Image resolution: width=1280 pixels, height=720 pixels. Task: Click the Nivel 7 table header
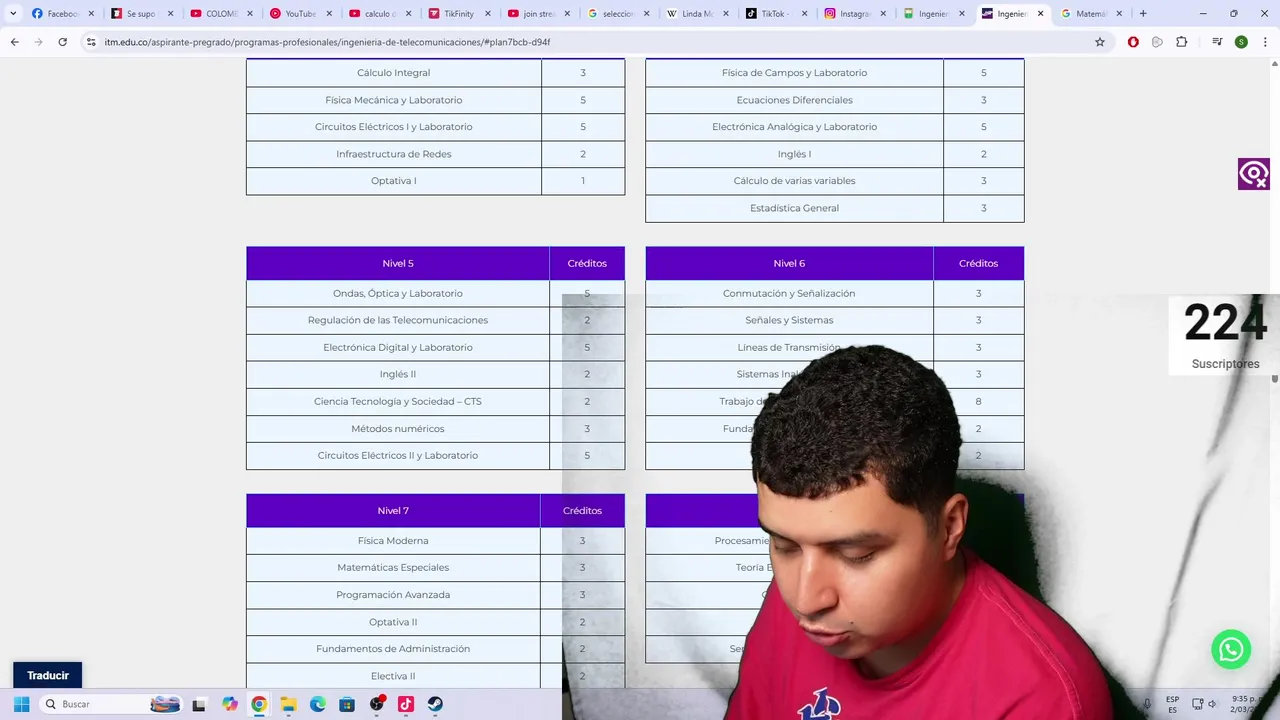coord(393,510)
